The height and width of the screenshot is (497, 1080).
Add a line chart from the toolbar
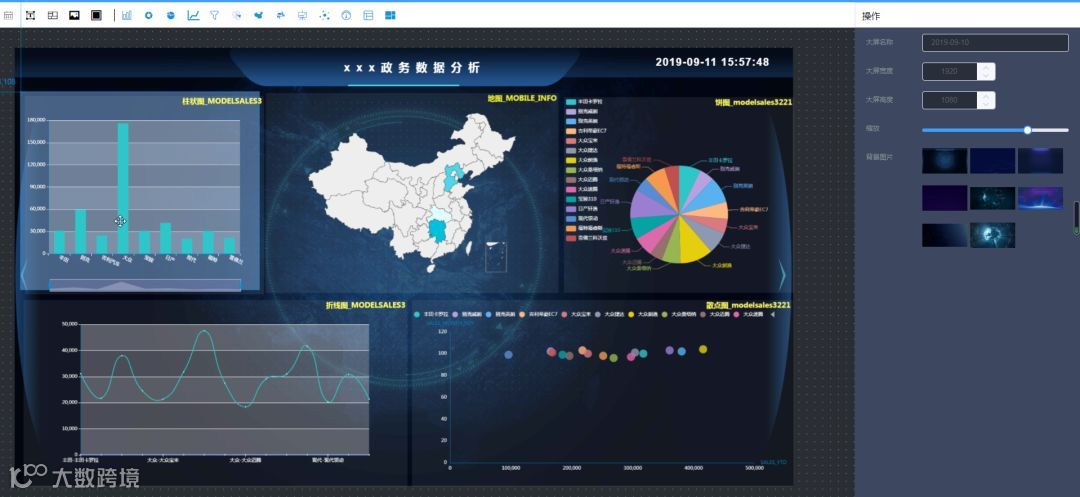click(x=193, y=15)
